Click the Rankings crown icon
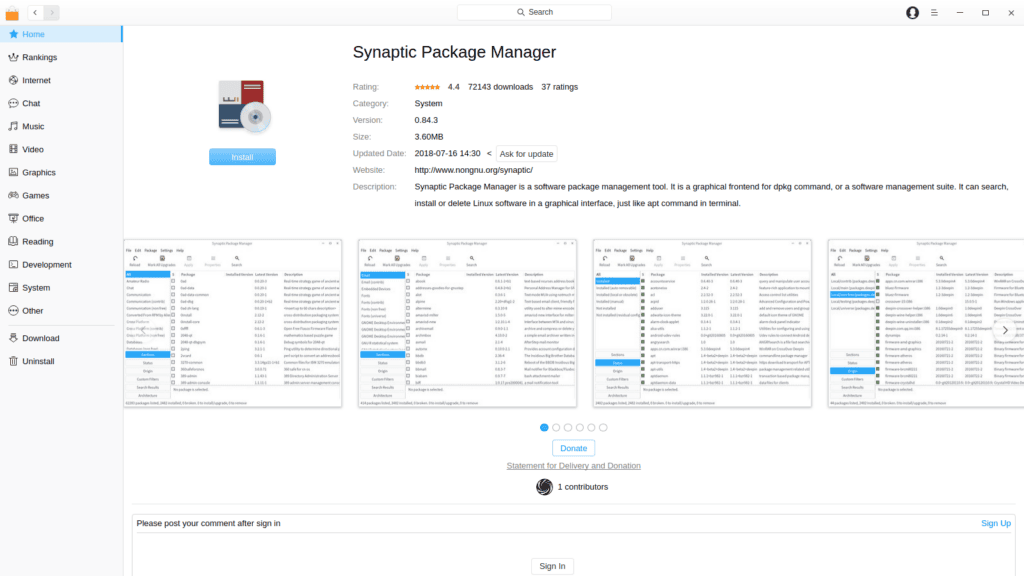The image size is (1024, 576). pyautogui.click(x=13, y=57)
